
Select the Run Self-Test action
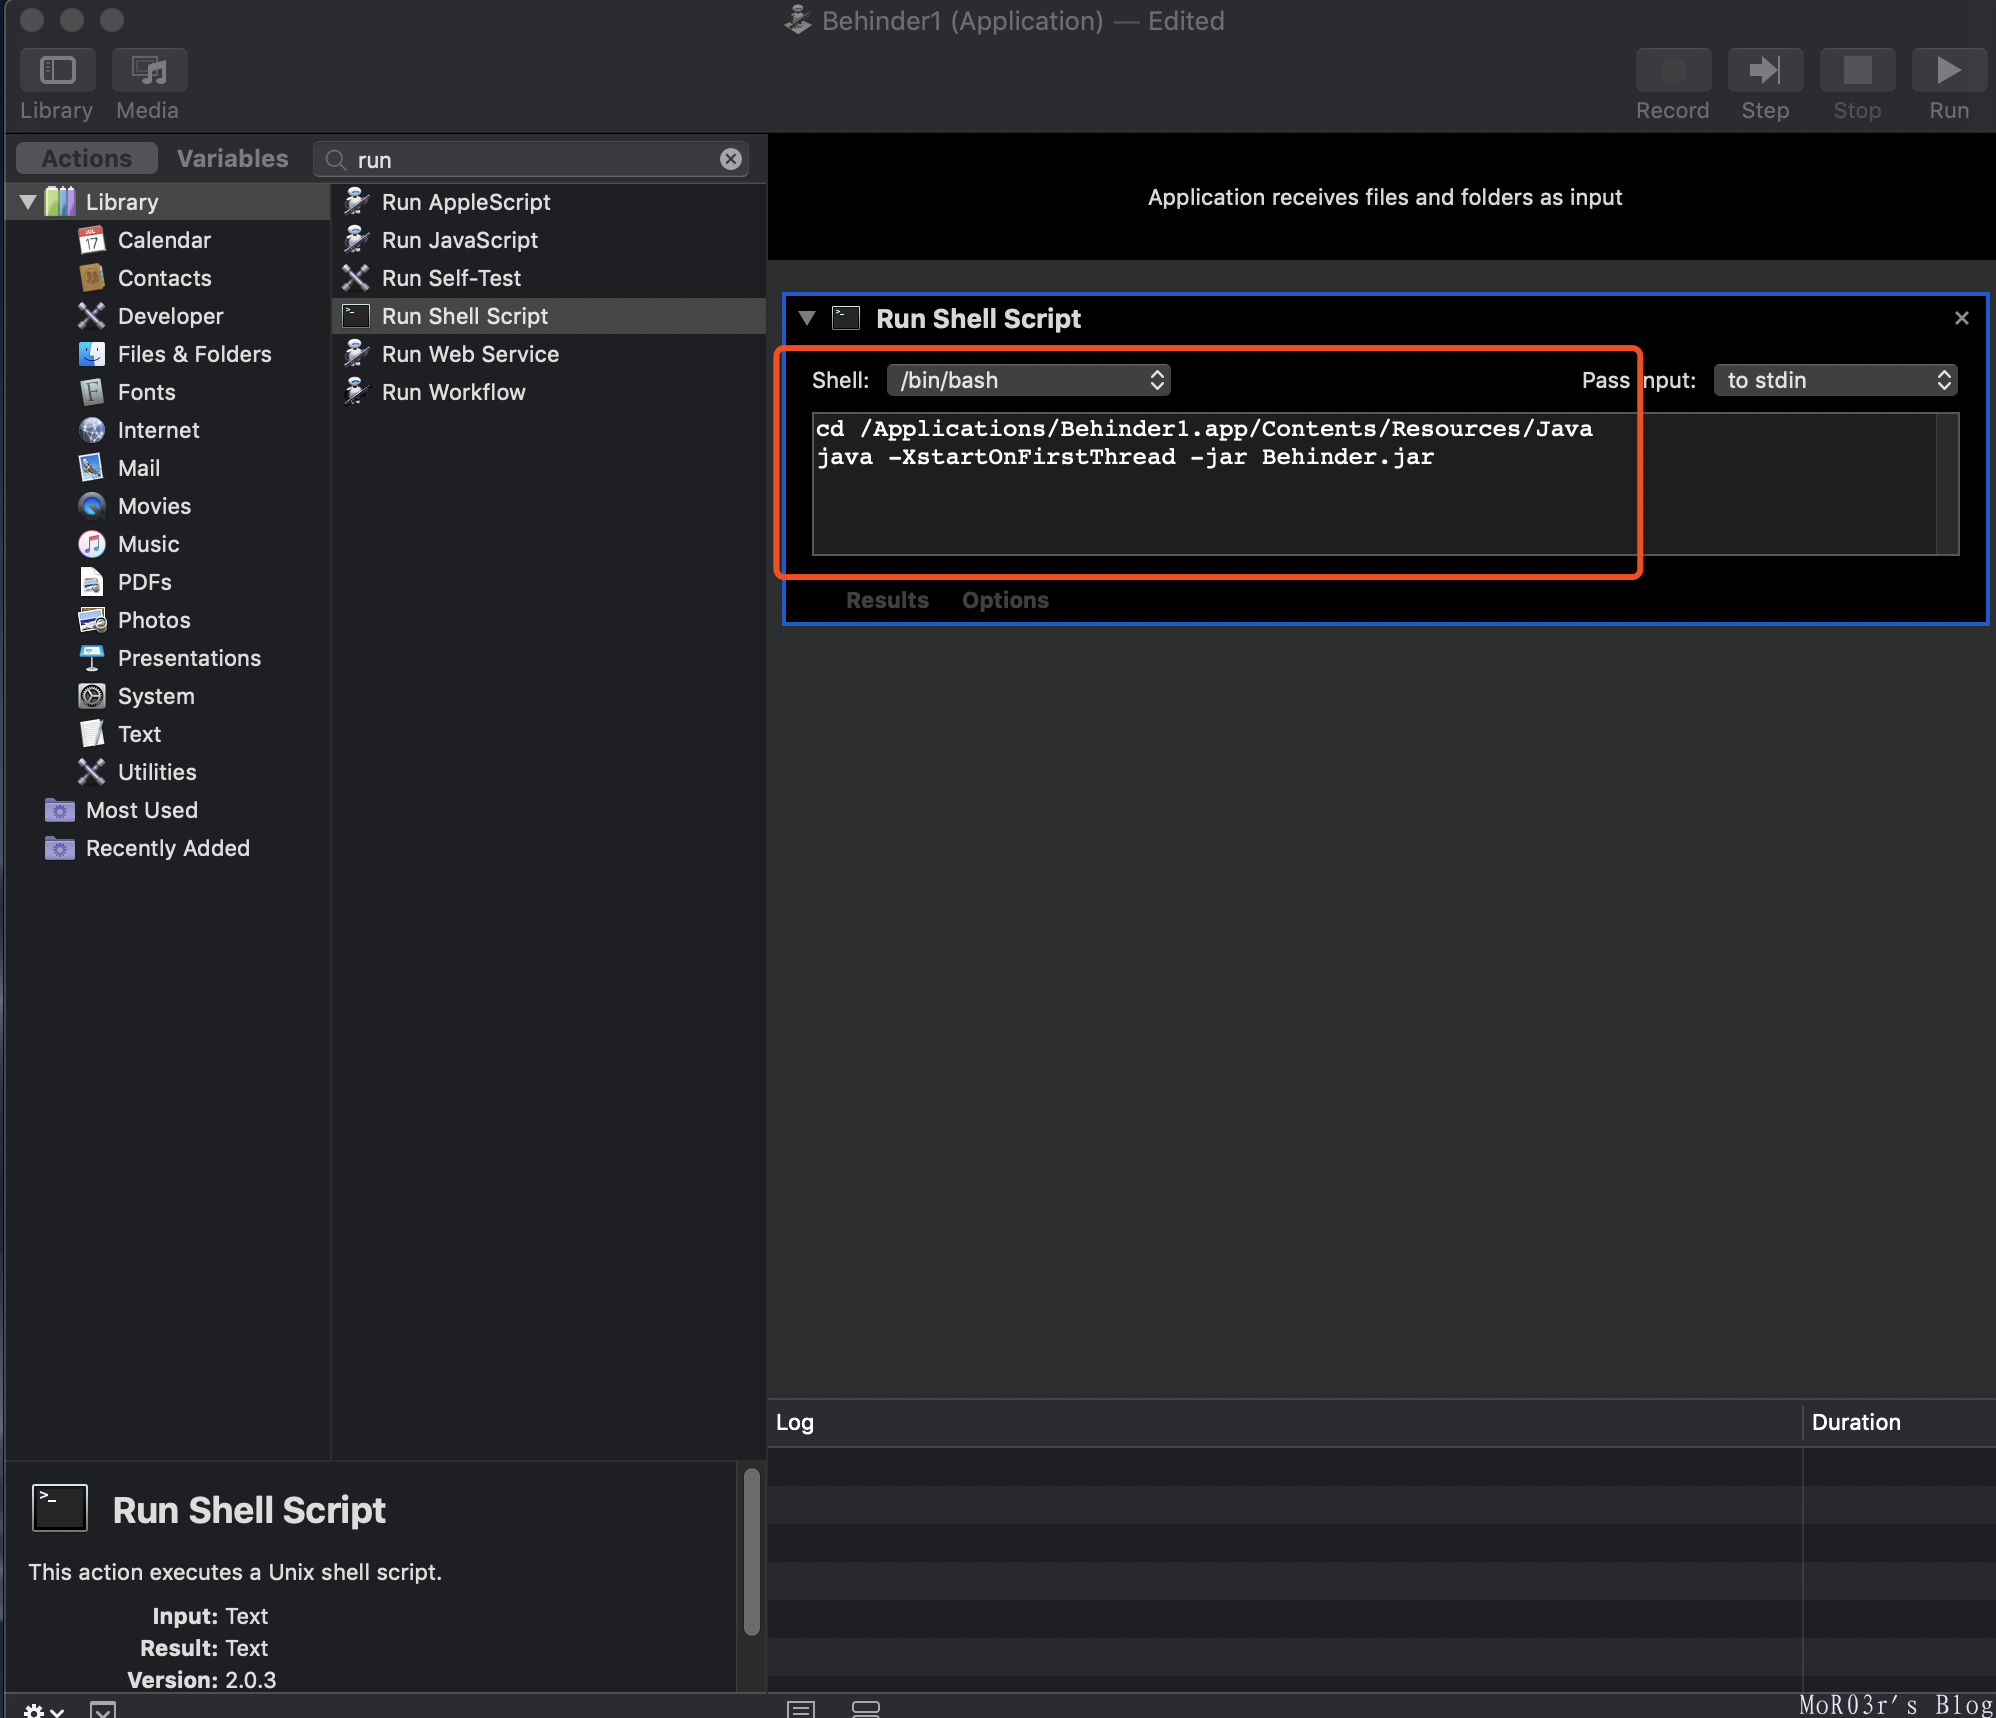click(x=549, y=278)
